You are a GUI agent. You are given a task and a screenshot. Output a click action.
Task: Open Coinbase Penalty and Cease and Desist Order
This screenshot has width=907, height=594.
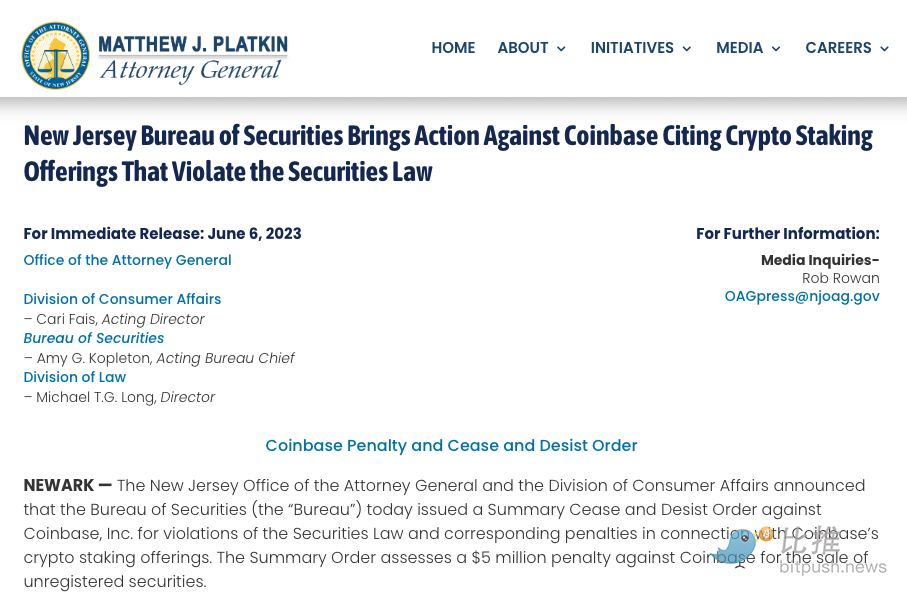point(451,445)
